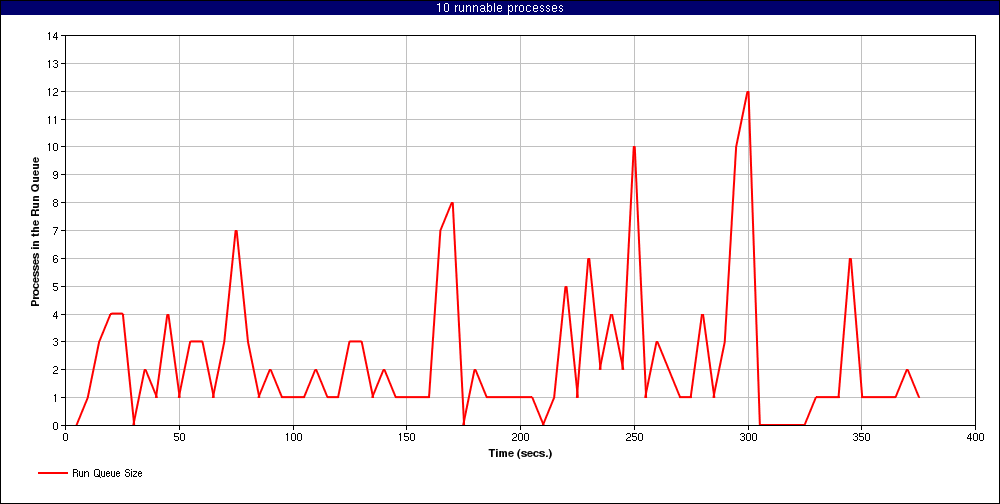Click y-axis tick label '10'
Image resolution: width=1000 pixels, height=504 pixels.
(52, 147)
